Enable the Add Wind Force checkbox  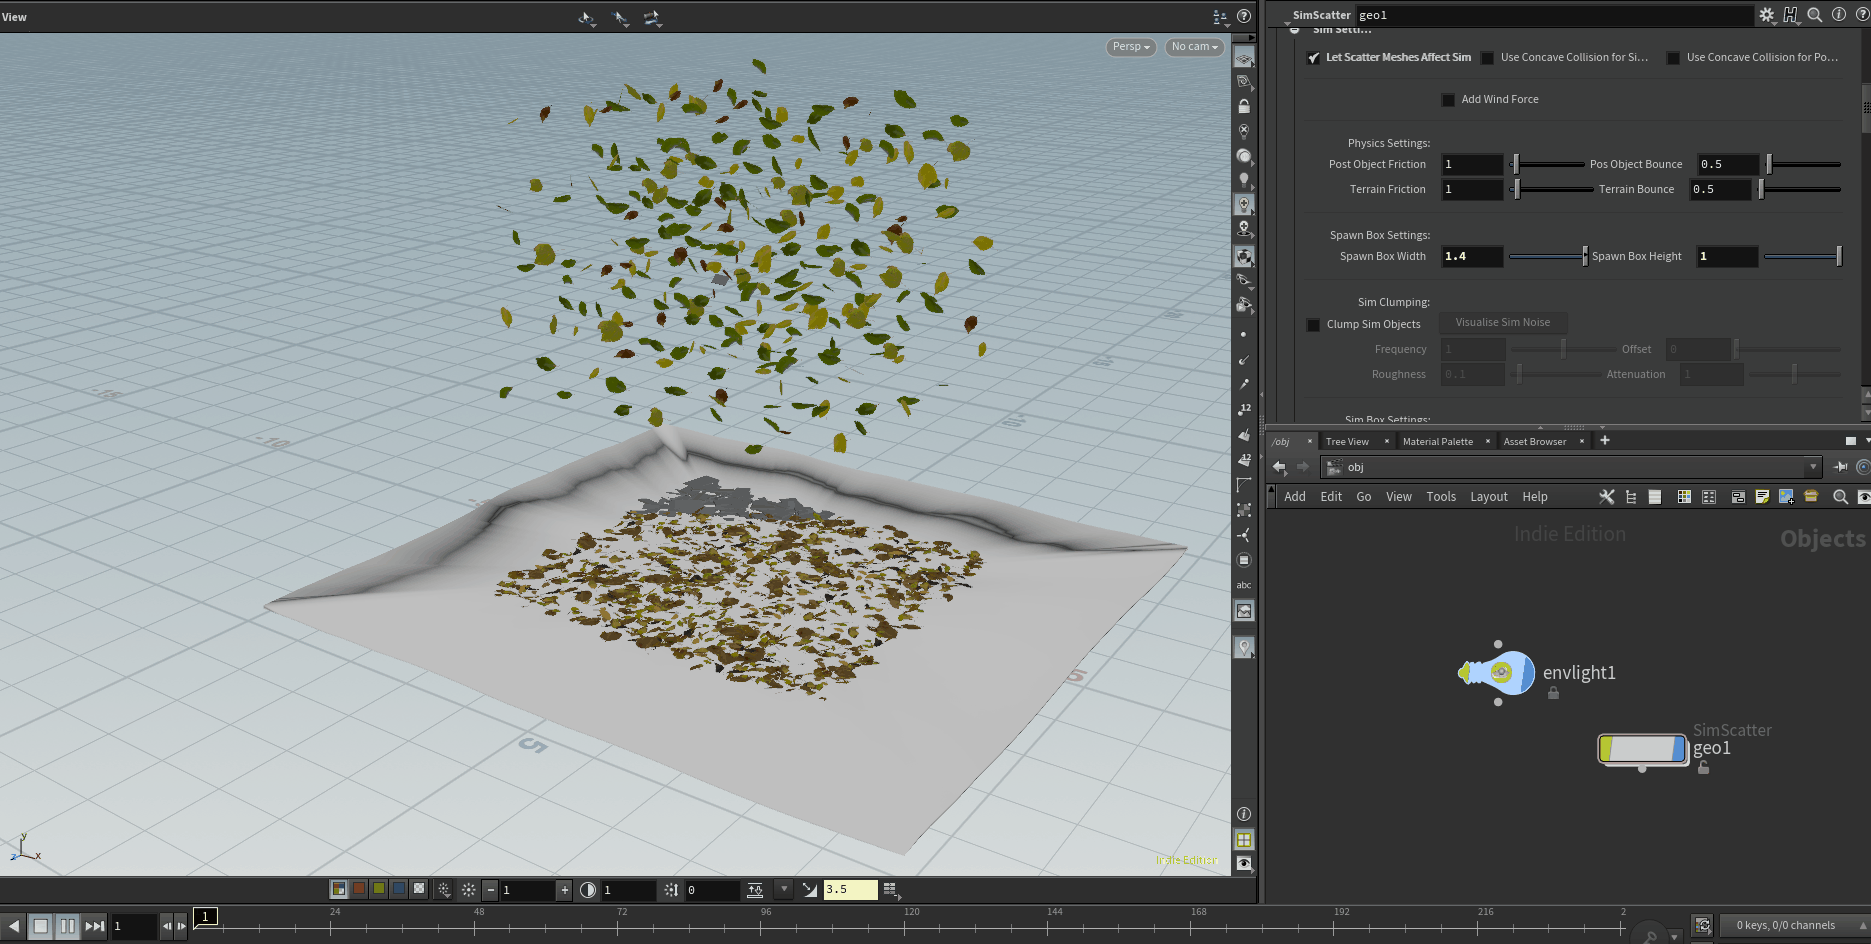coord(1448,100)
